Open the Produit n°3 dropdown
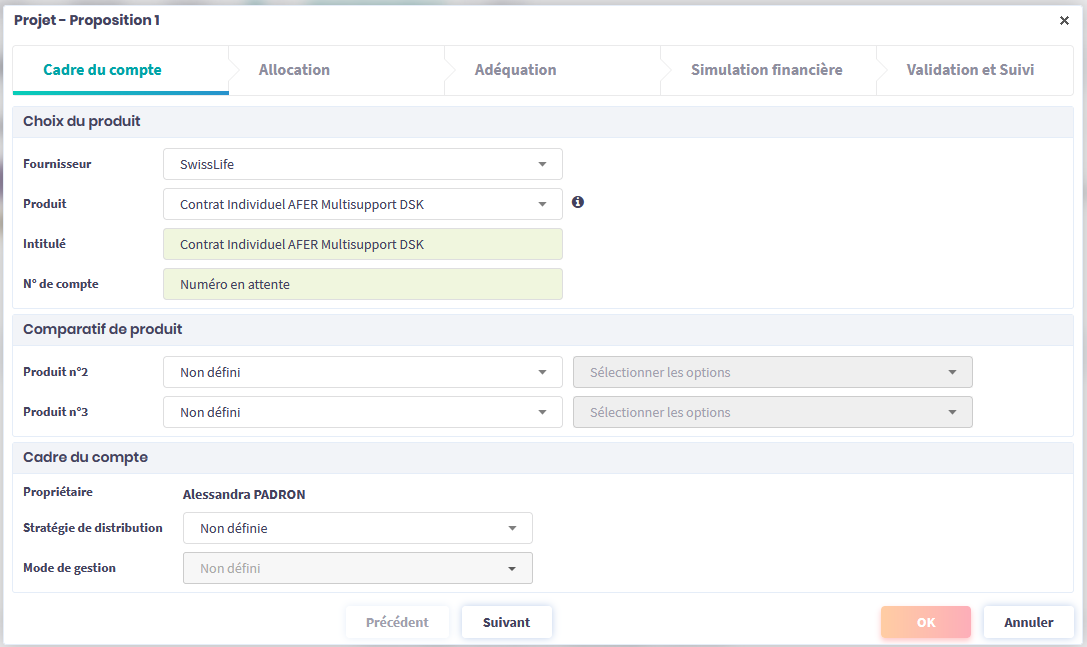This screenshot has width=1087, height=647. (x=362, y=412)
